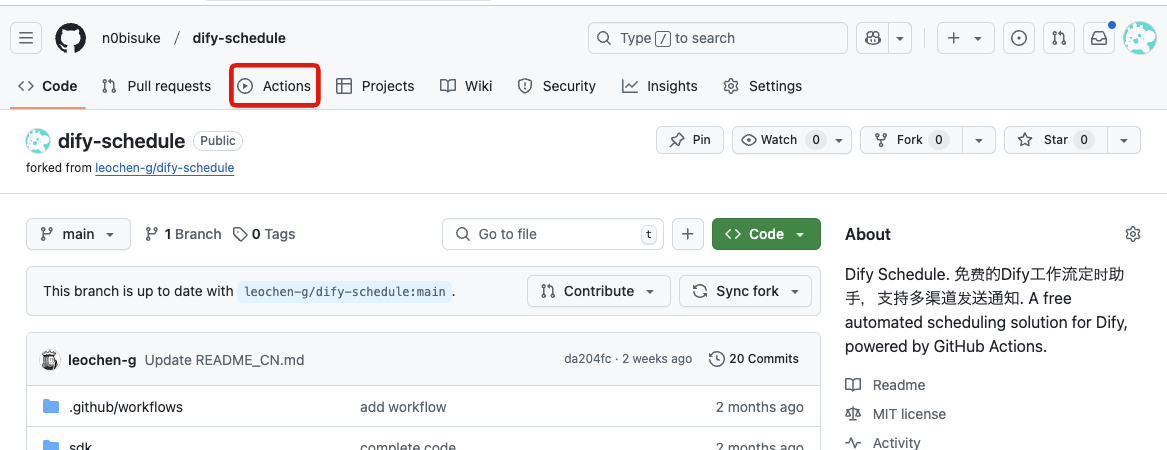Open the Insights tab
Image resolution: width=1167 pixels, height=450 pixels.
click(660, 86)
